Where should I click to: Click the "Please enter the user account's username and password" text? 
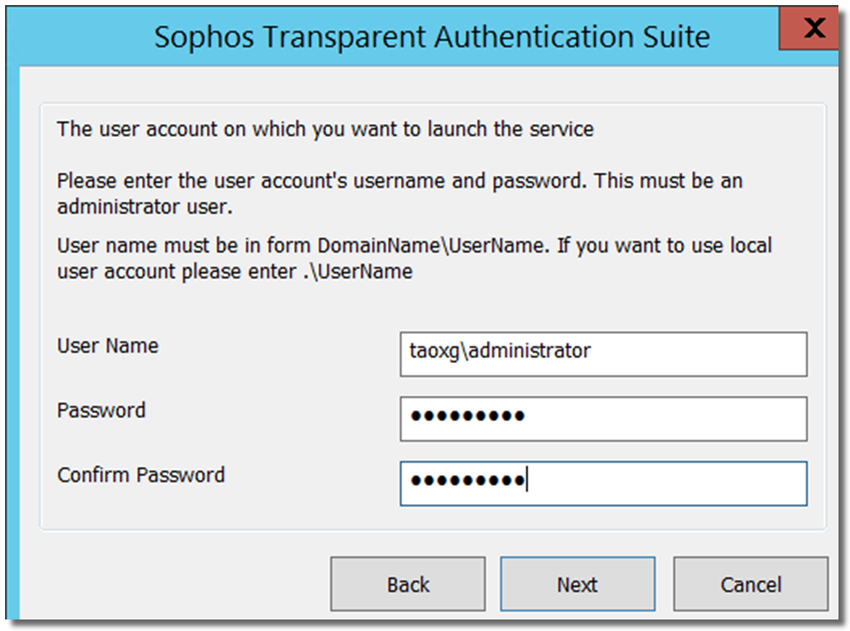[321, 181]
